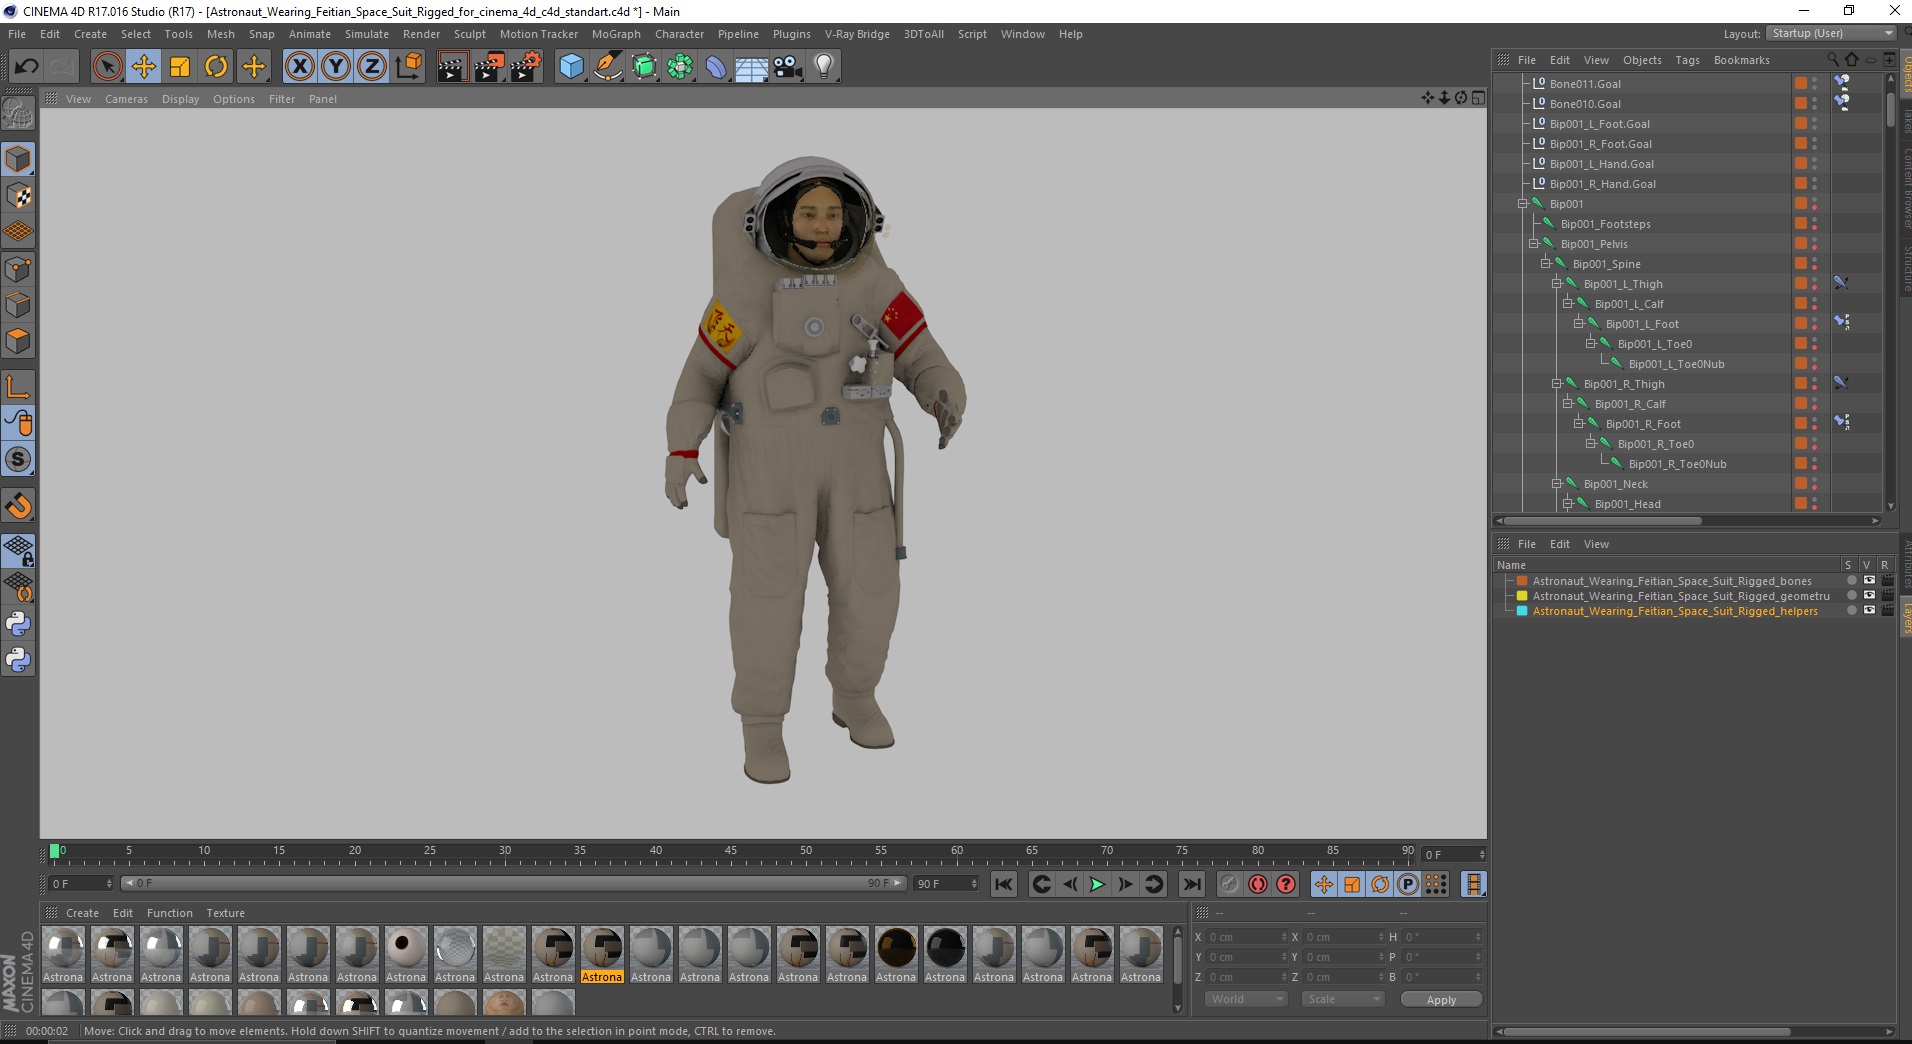Click the blue Deformer bend icon
This screenshot has width=1912, height=1044.
click(716, 67)
